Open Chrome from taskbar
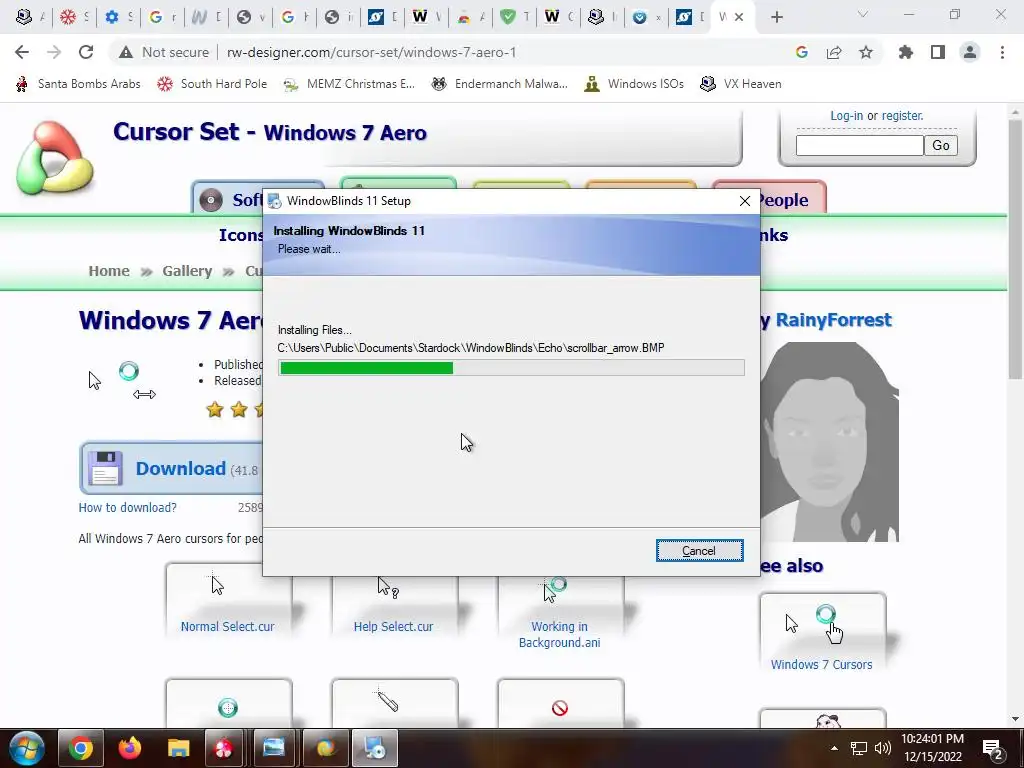This screenshot has height=768, width=1024. (x=81, y=748)
